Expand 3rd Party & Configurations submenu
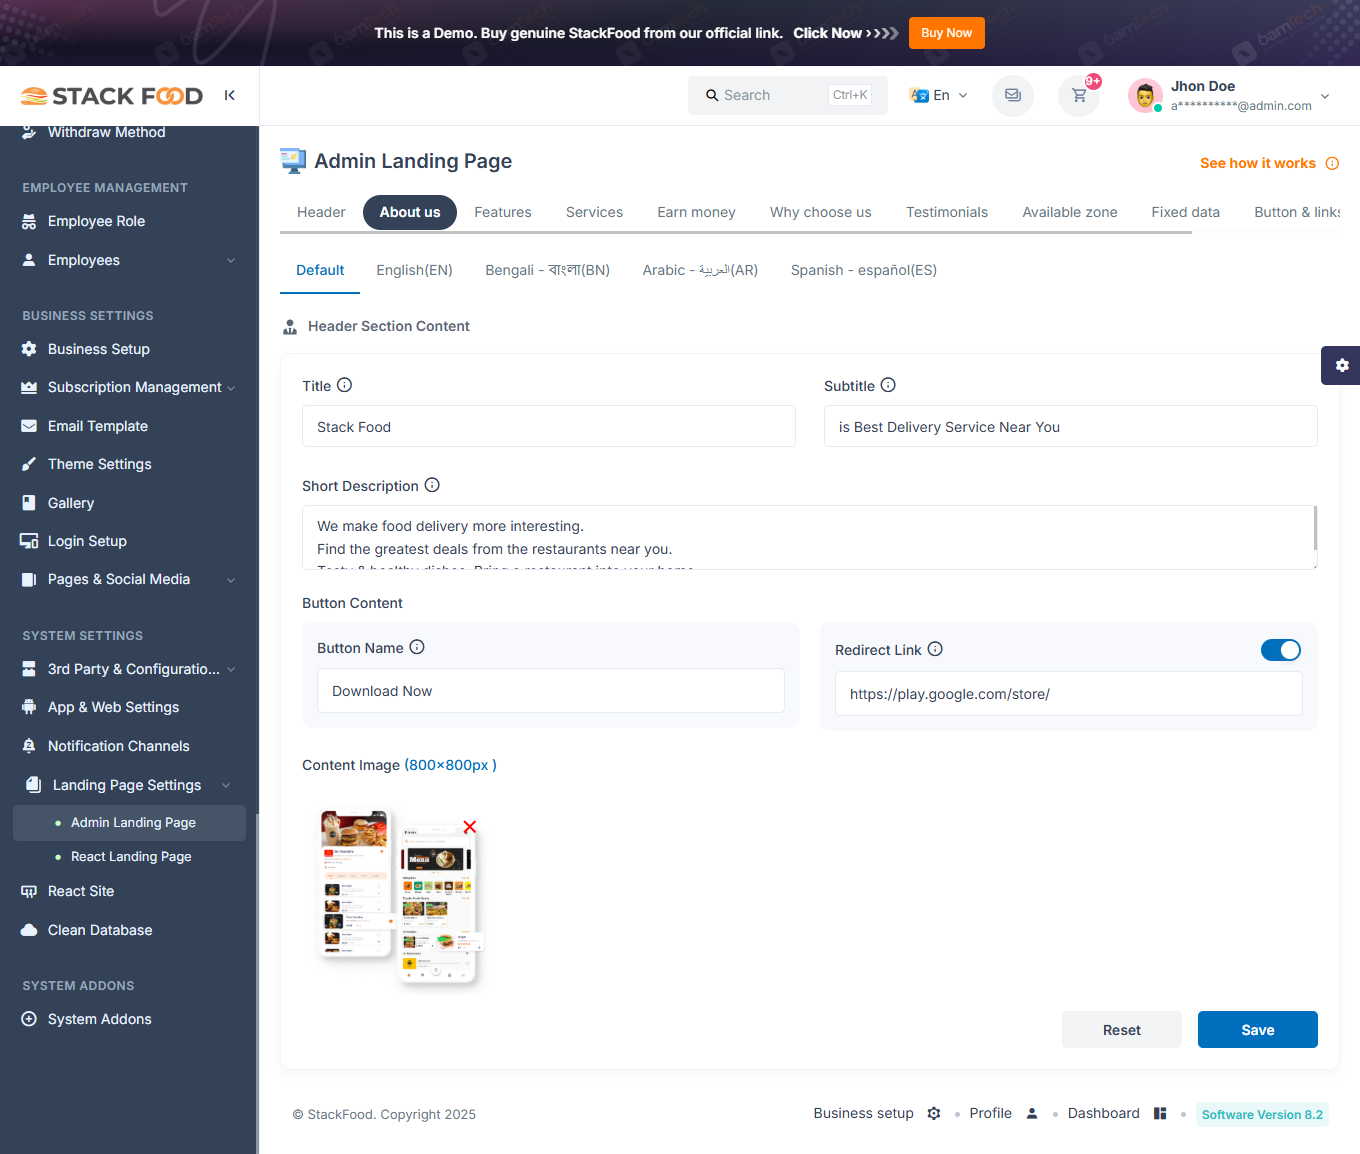This screenshot has height=1154, width=1360. (231, 670)
